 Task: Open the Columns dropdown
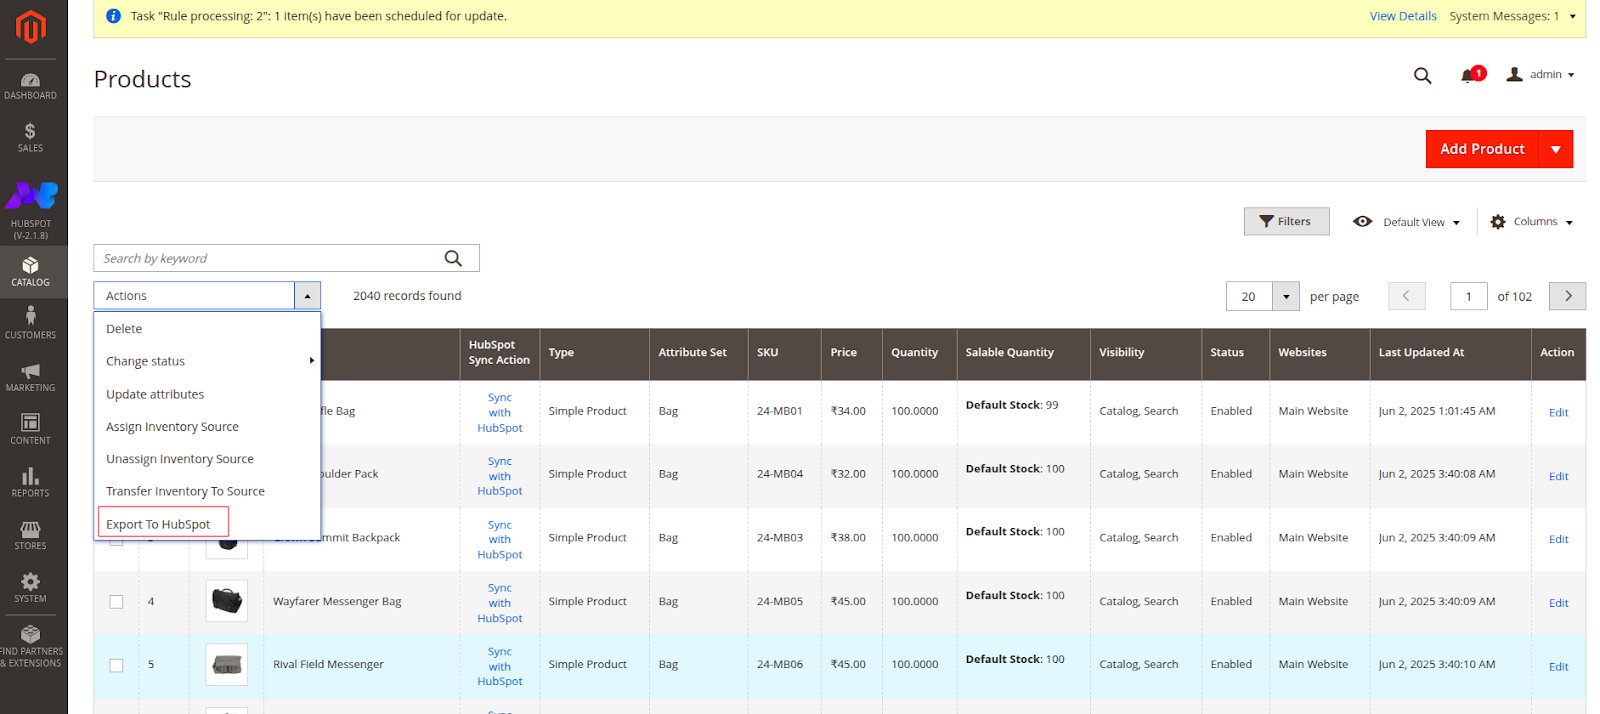[1531, 222]
